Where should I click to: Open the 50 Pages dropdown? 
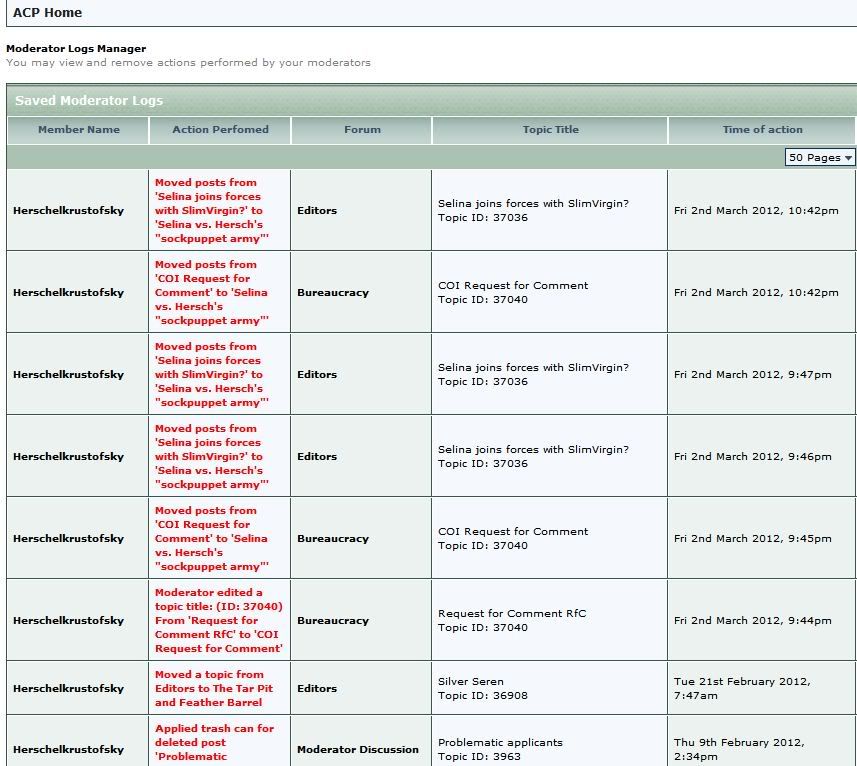point(820,158)
